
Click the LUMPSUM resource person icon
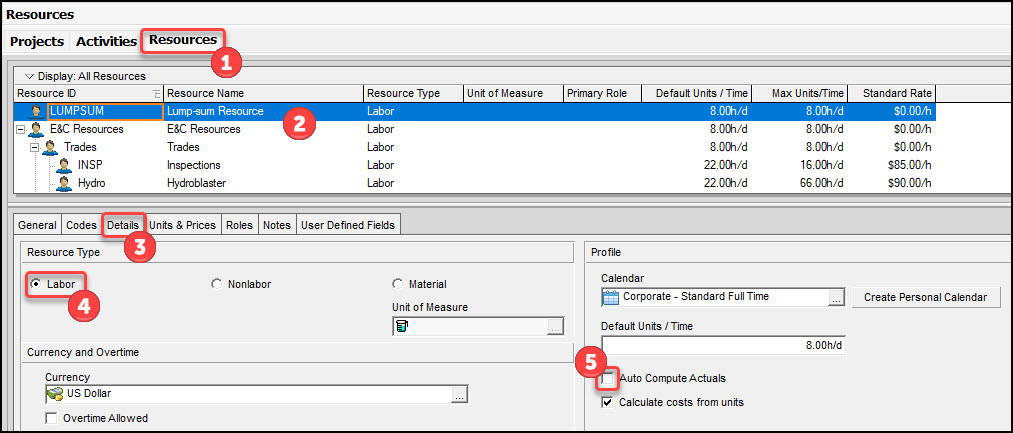[x=36, y=111]
